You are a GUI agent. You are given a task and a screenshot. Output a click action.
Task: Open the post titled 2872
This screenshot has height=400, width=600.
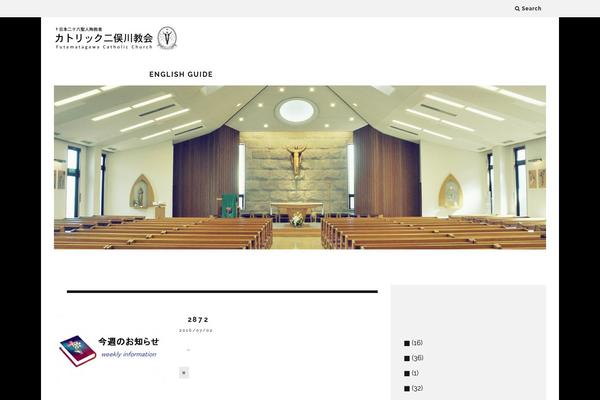(198, 320)
